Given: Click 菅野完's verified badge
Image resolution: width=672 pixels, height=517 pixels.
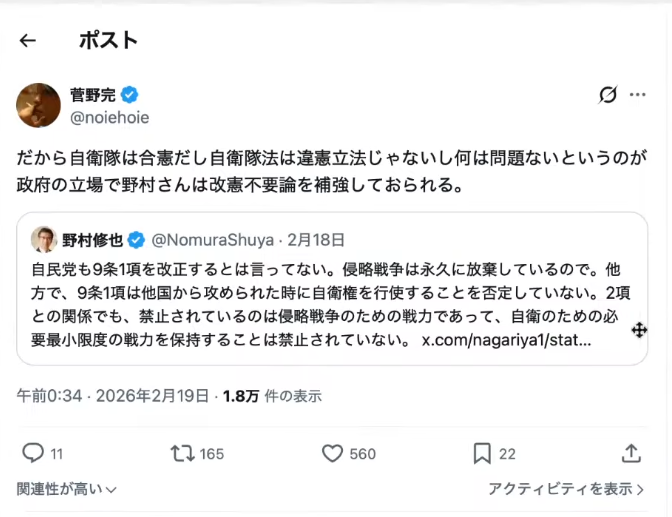Looking at the screenshot, I should click(129, 95).
